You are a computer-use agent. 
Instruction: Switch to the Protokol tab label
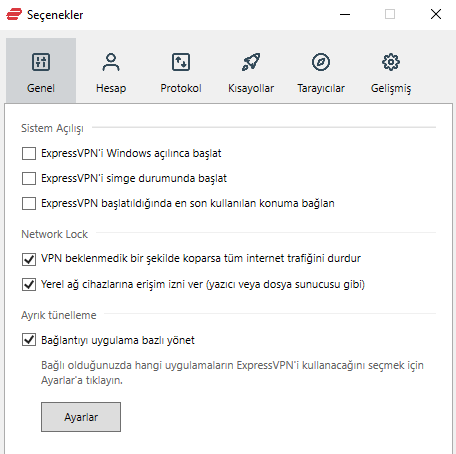181,88
